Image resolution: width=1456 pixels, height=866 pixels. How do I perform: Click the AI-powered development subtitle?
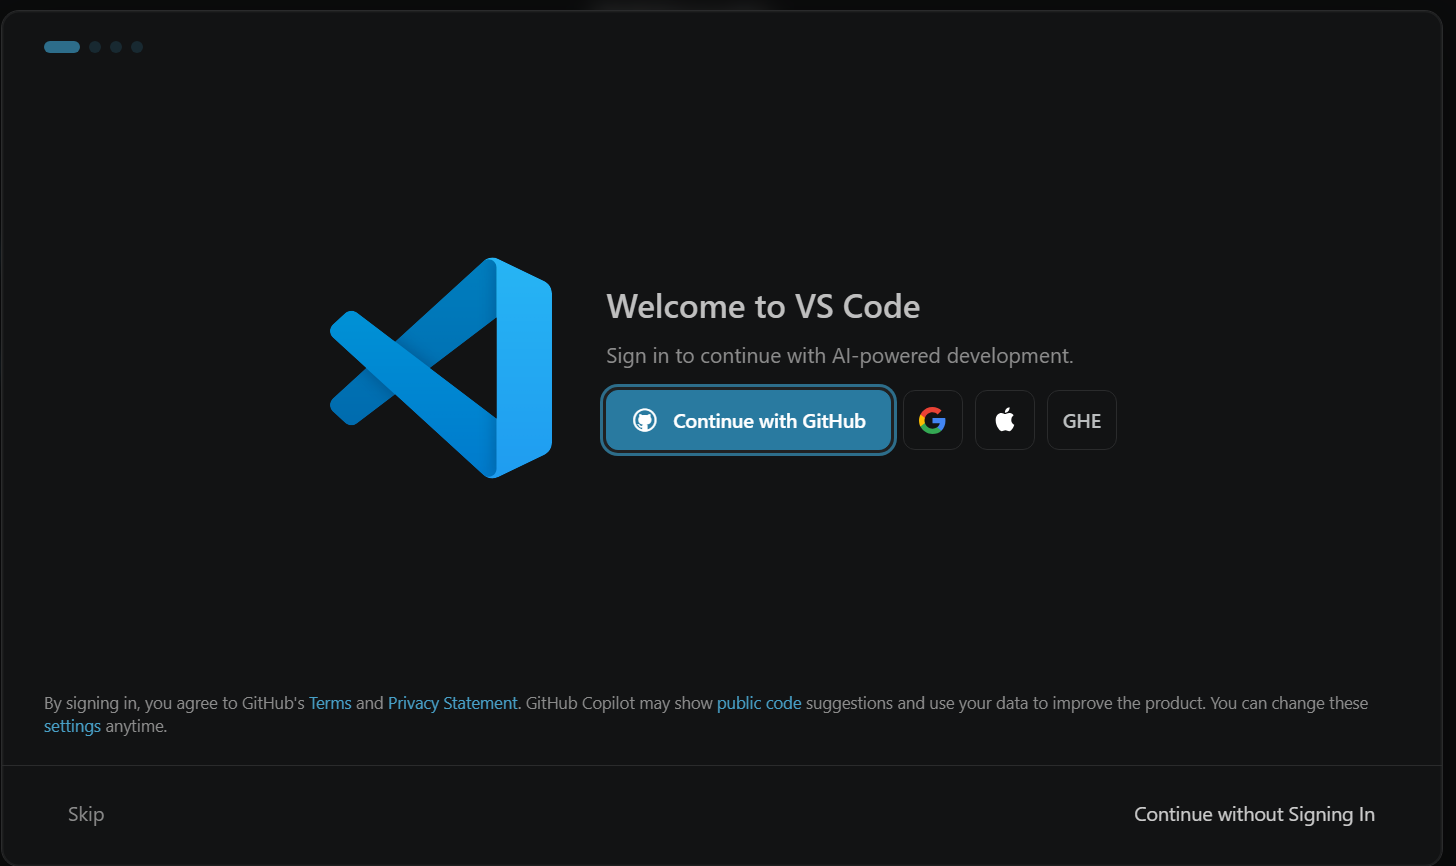(839, 355)
